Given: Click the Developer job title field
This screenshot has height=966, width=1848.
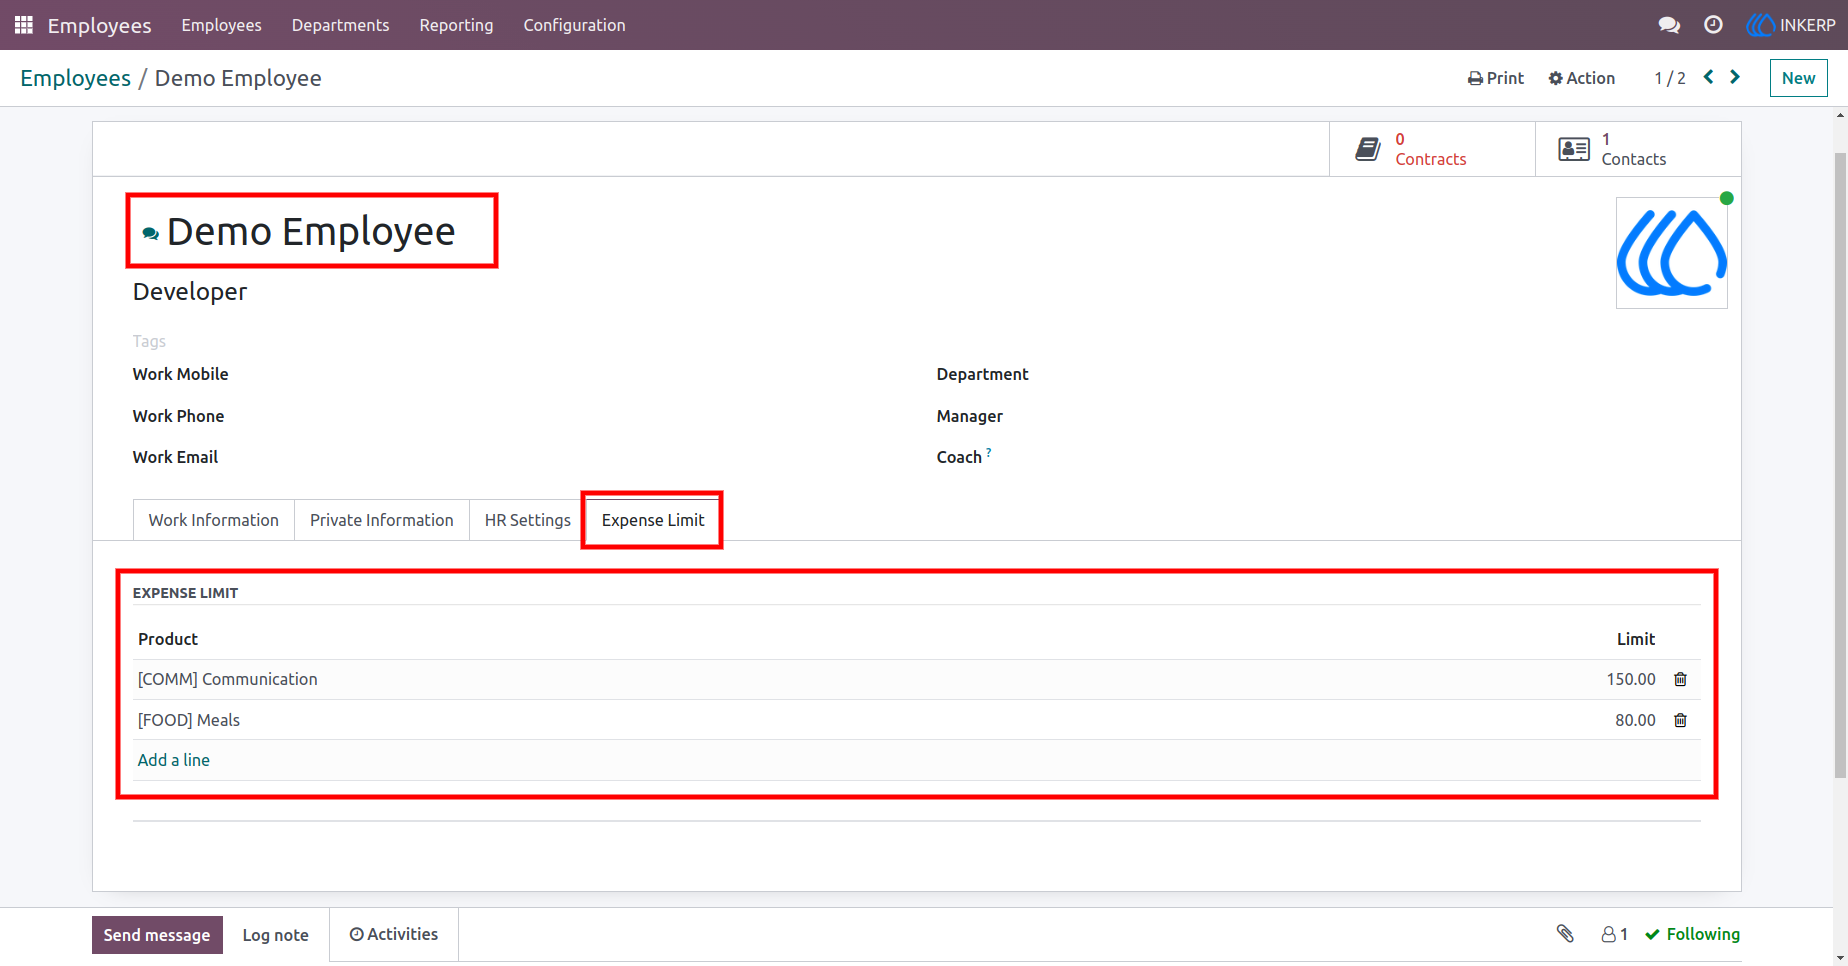Looking at the screenshot, I should tap(190, 292).
